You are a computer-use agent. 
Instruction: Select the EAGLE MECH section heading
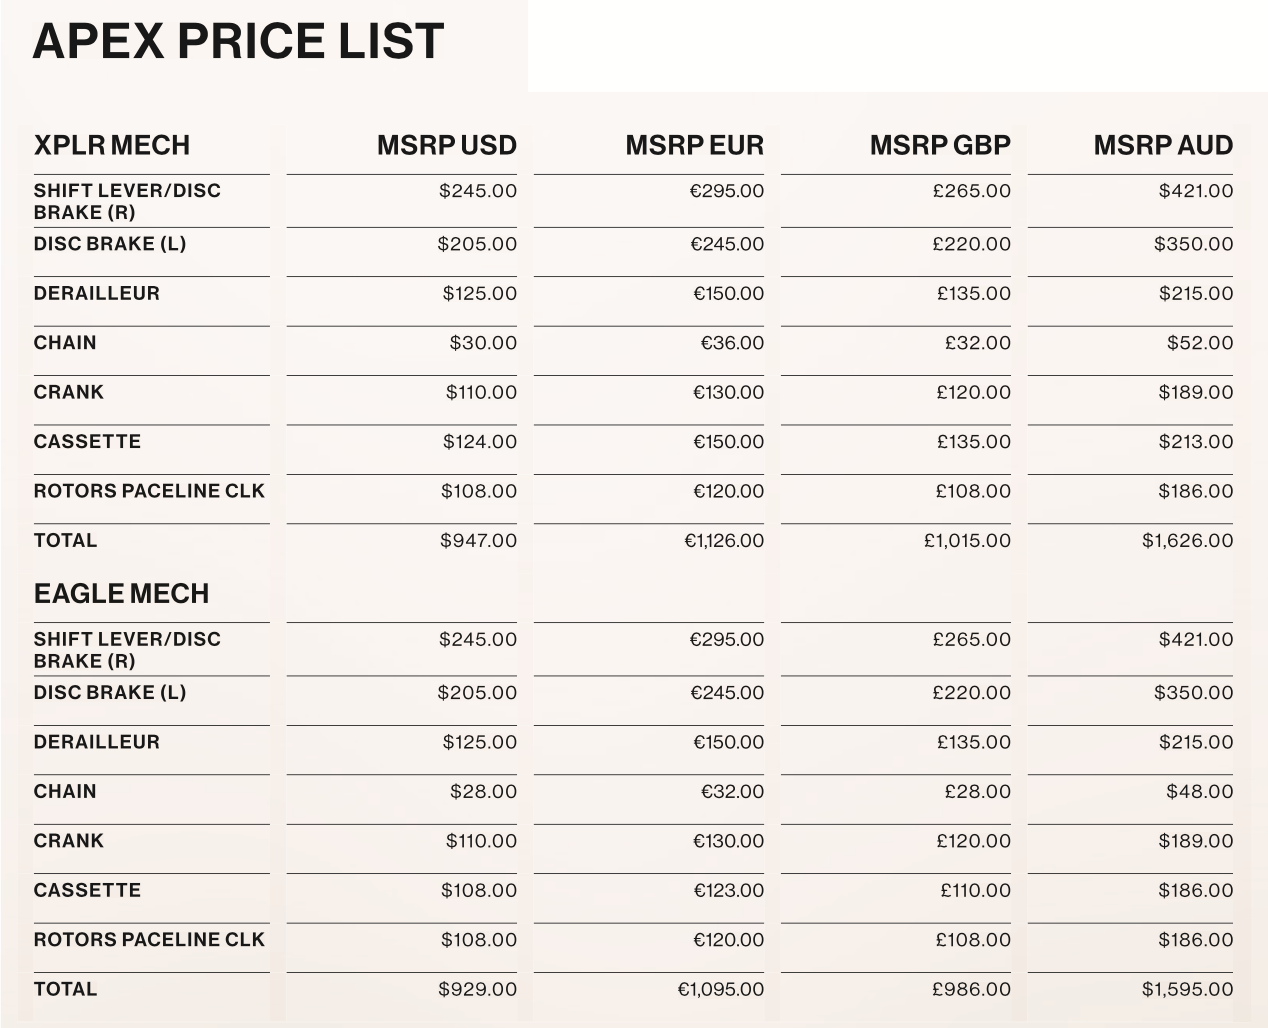point(121,594)
